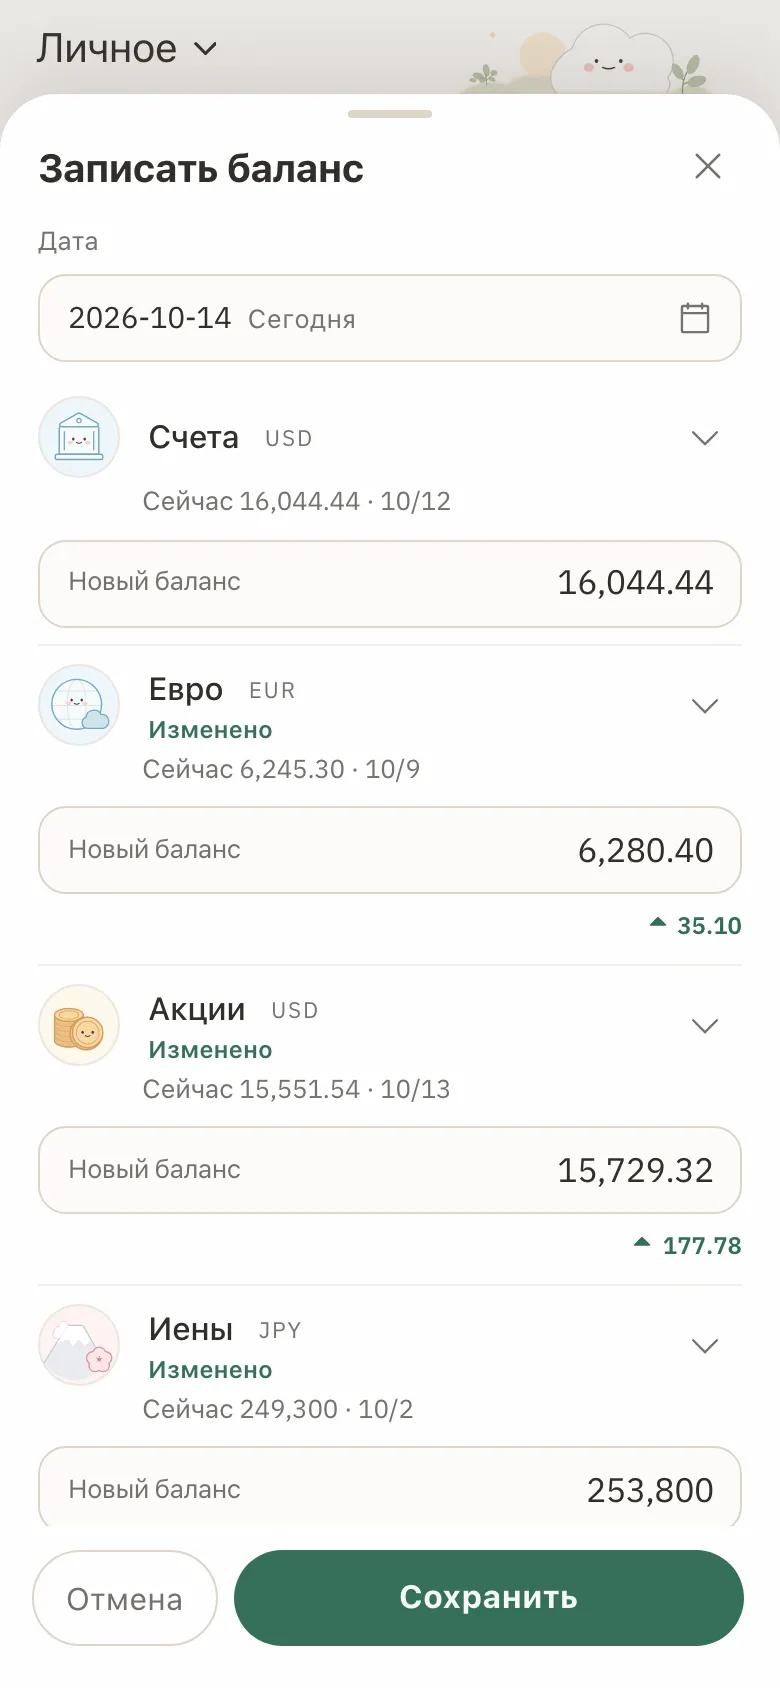Tap the Евро globe icon

click(x=79, y=705)
